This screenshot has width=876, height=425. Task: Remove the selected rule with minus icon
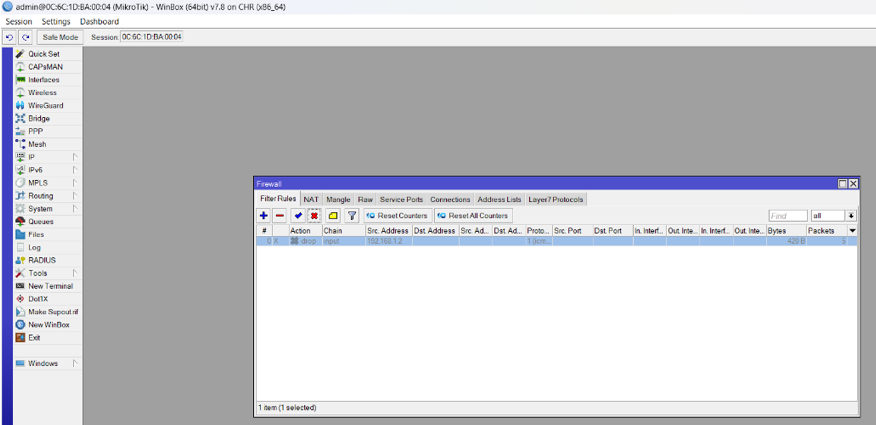pyautogui.click(x=280, y=216)
